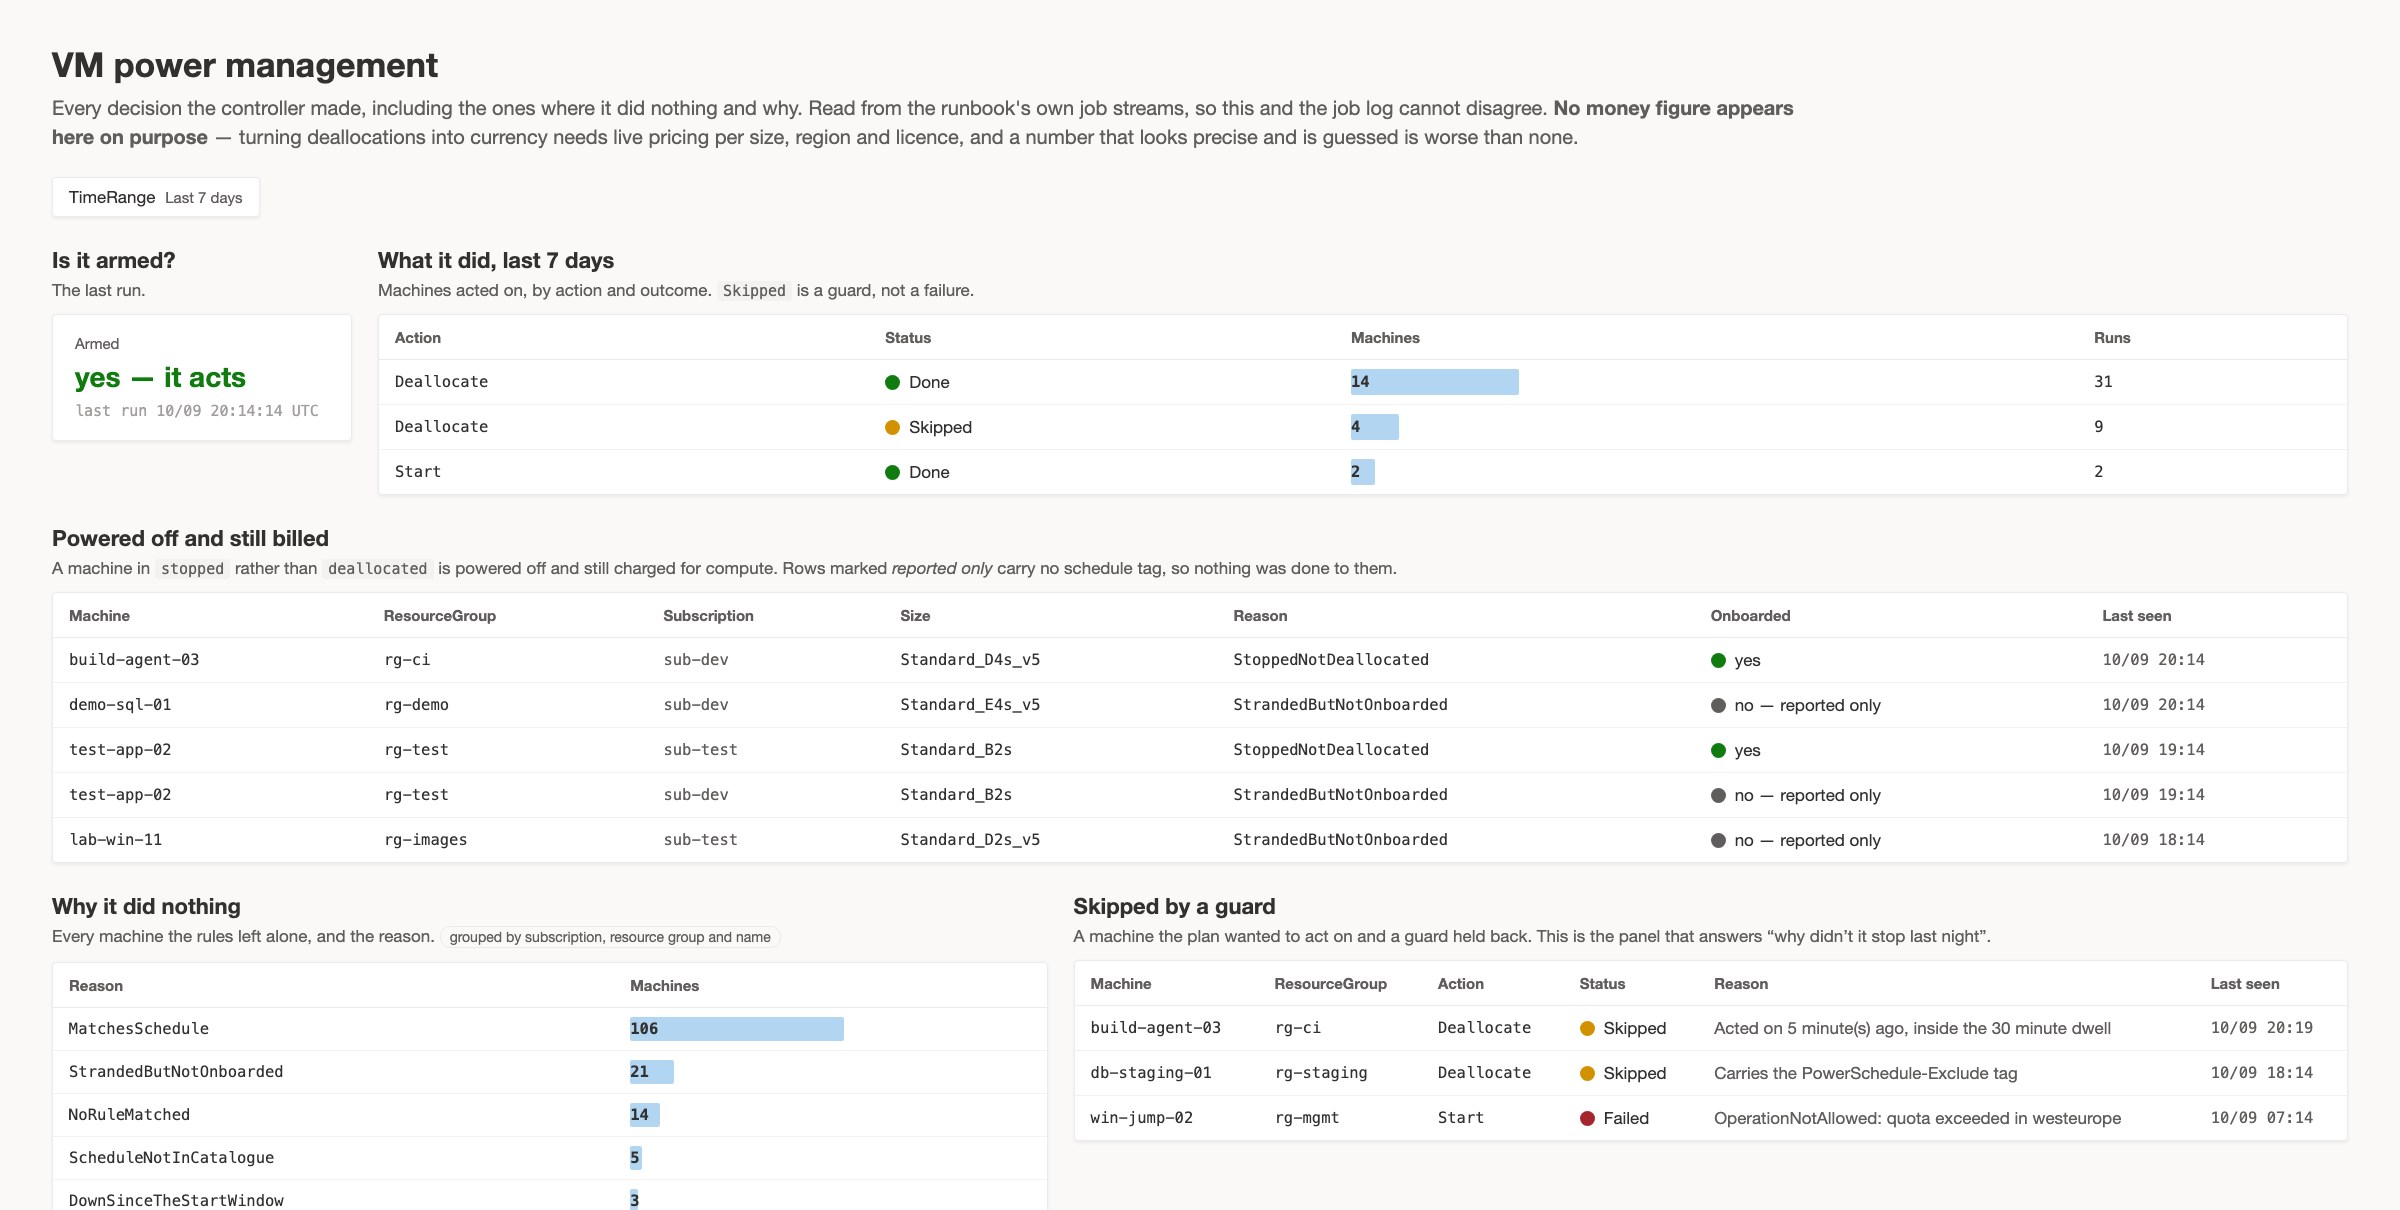
Task: Click the 'OperationNotAllowed: quota exceeded in westeurope' reason
Action: click(x=1918, y=1118)
